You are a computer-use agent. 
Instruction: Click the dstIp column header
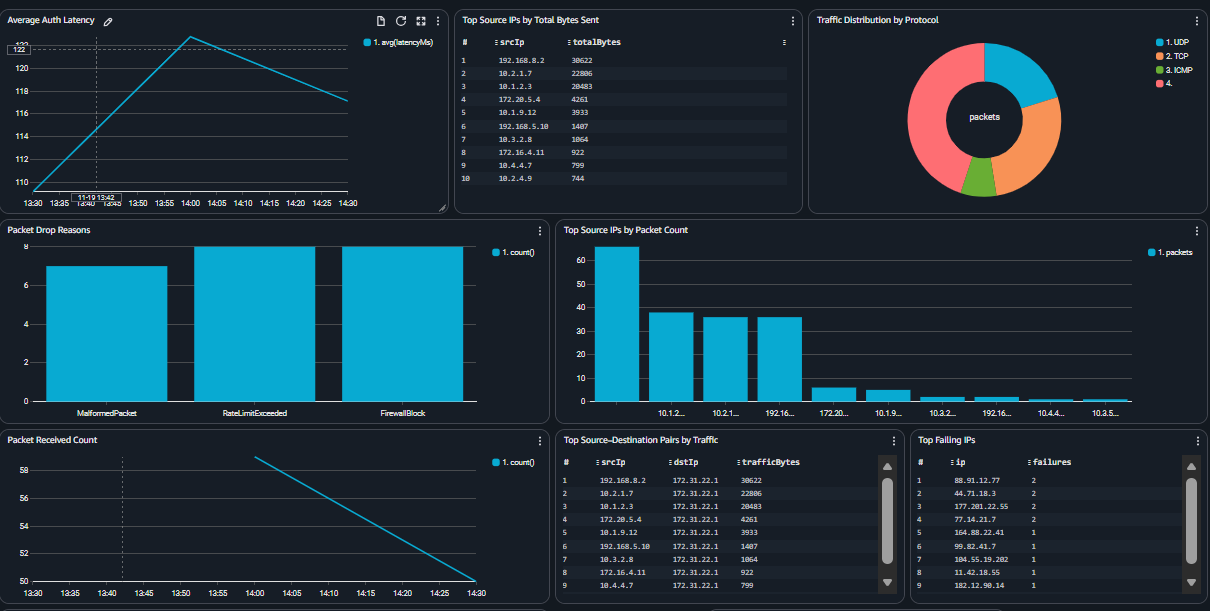coord(688,462)
